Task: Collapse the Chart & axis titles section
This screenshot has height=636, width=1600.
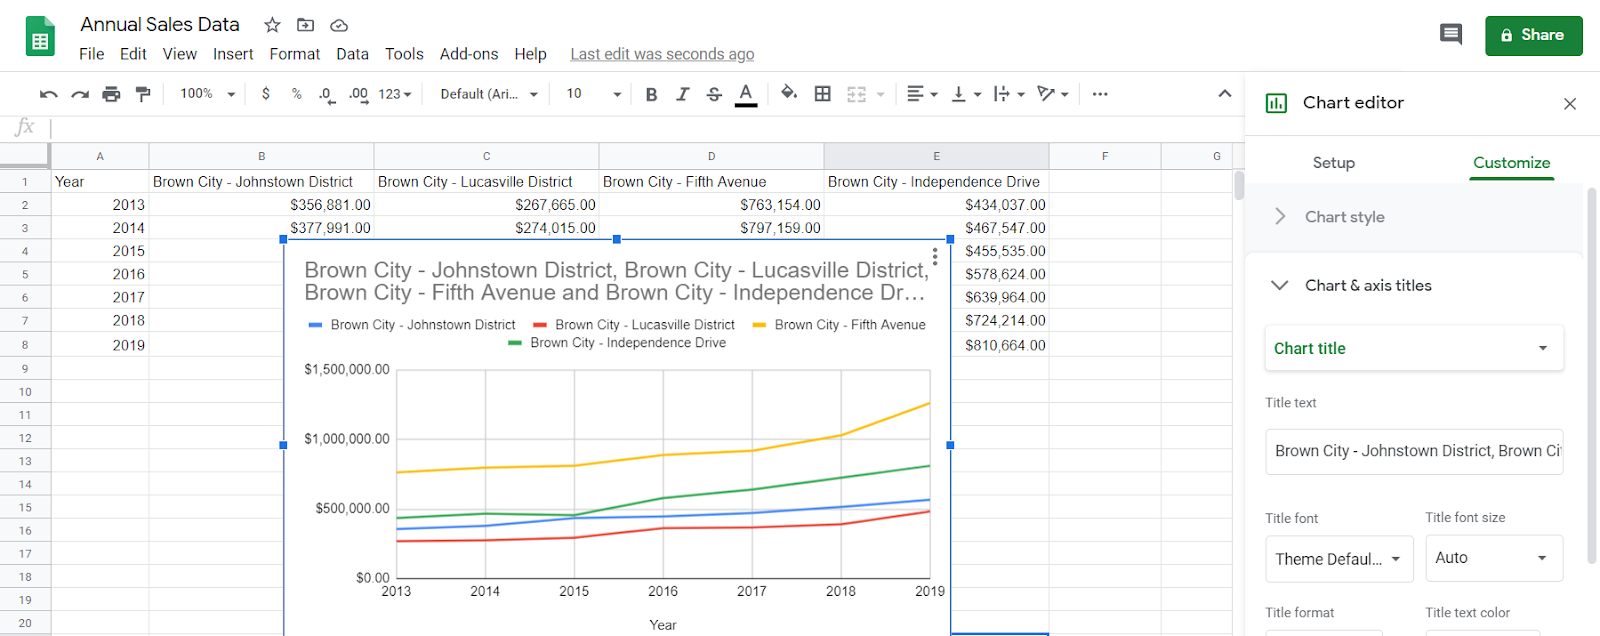Action: click(1414, 285)
